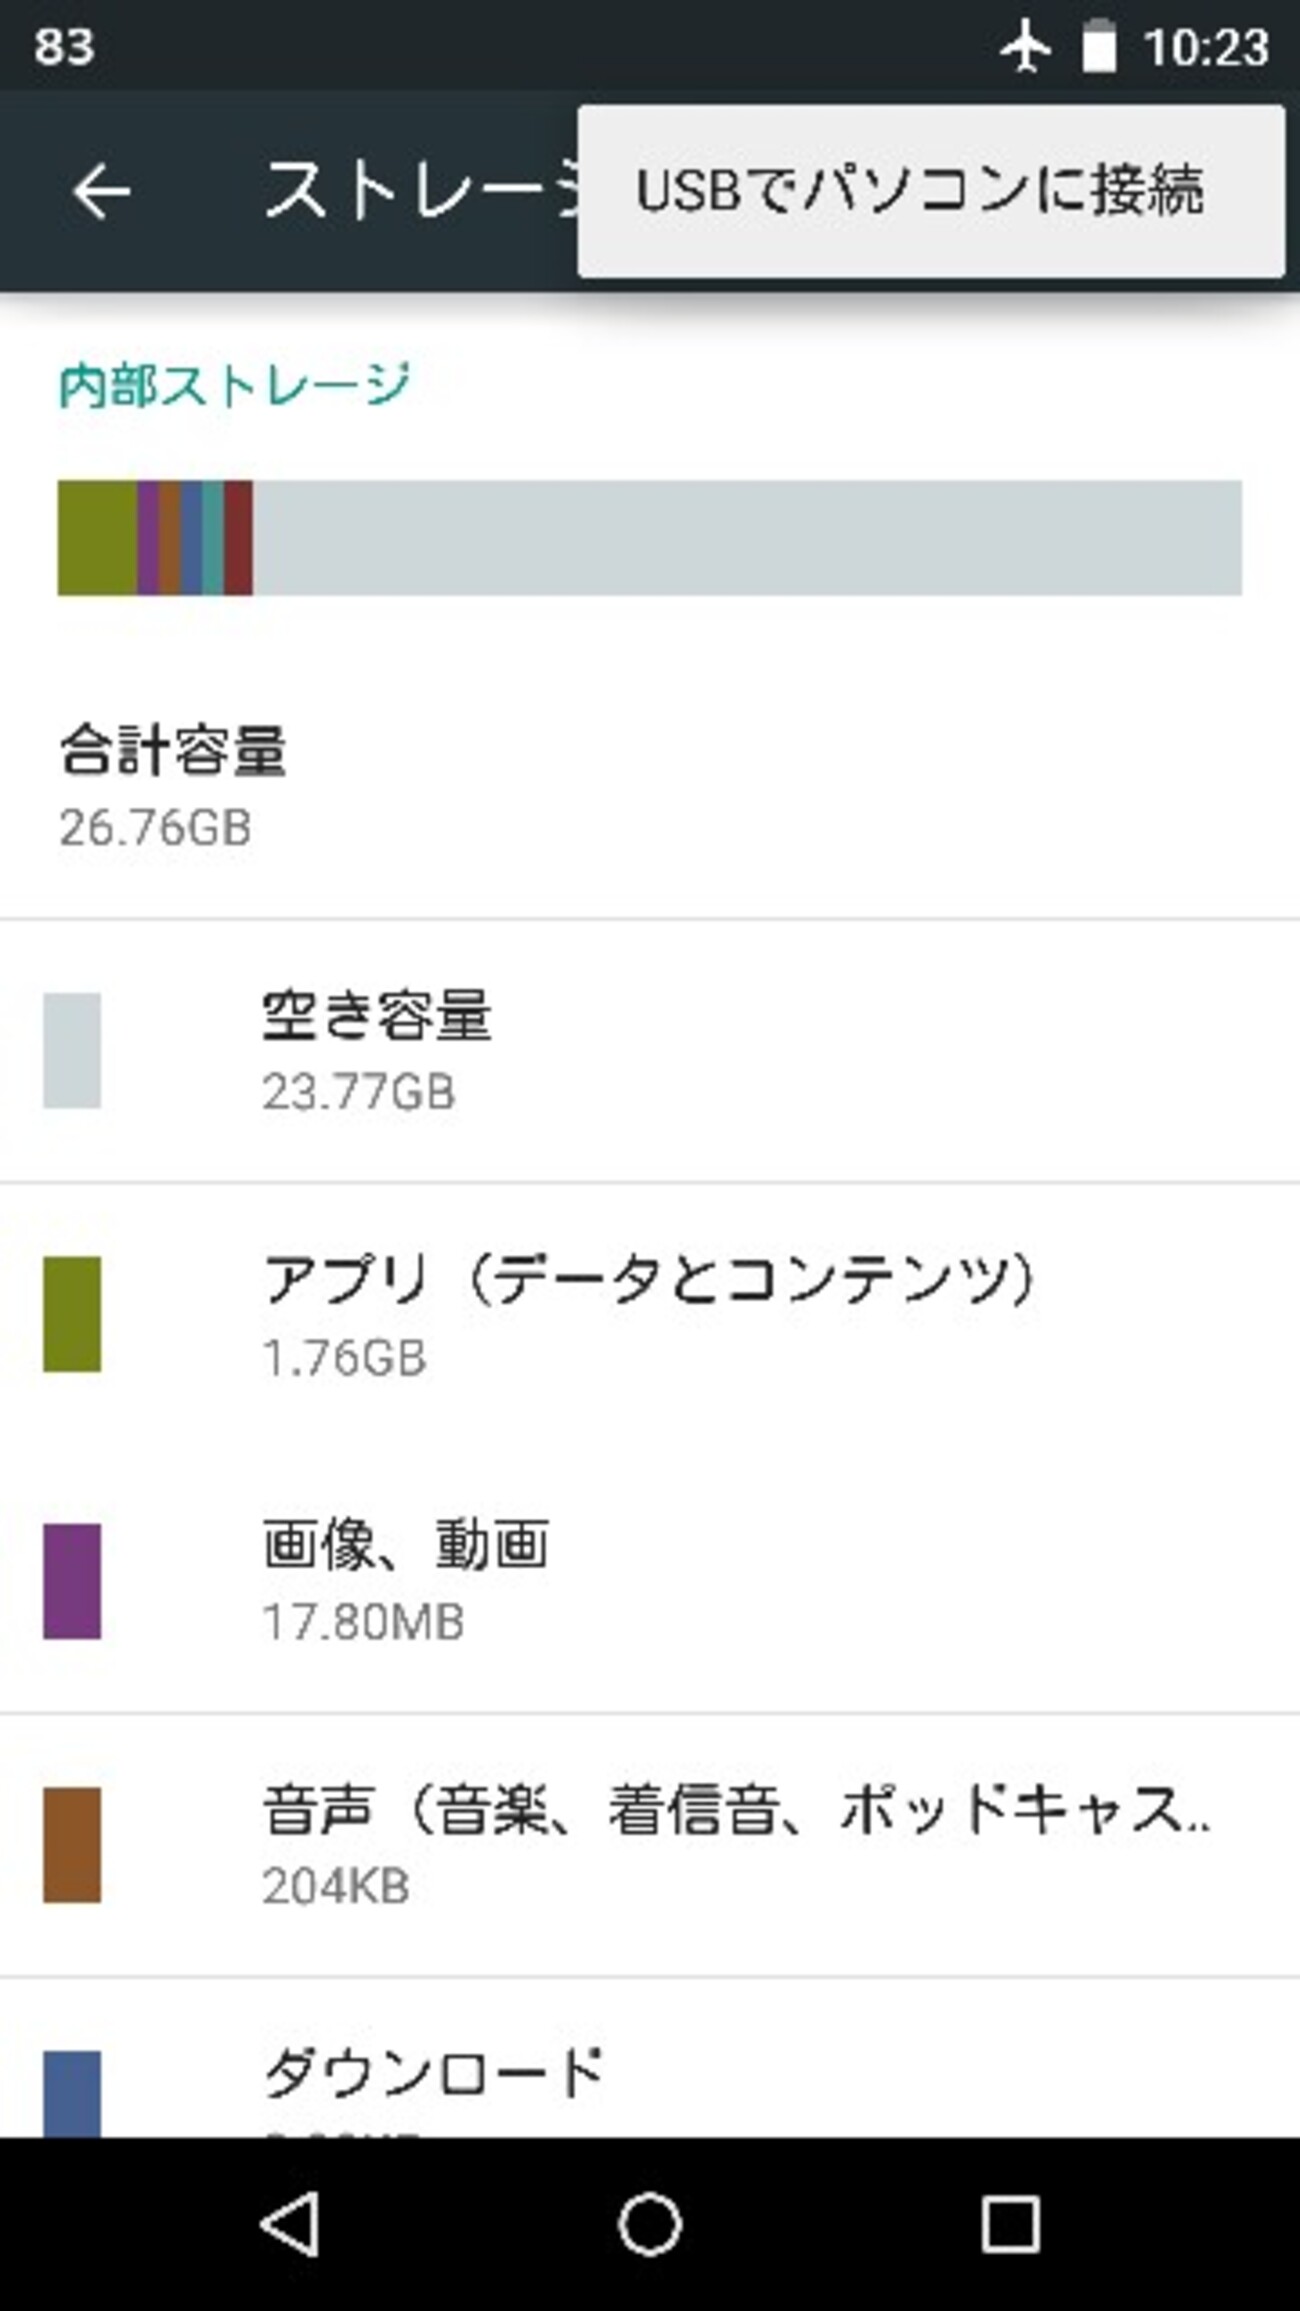Image resolution: width=1300 pixels, height=2311 pixels.
Task: Tap the brown 音声 color swatch
Action: point(72,1845)
